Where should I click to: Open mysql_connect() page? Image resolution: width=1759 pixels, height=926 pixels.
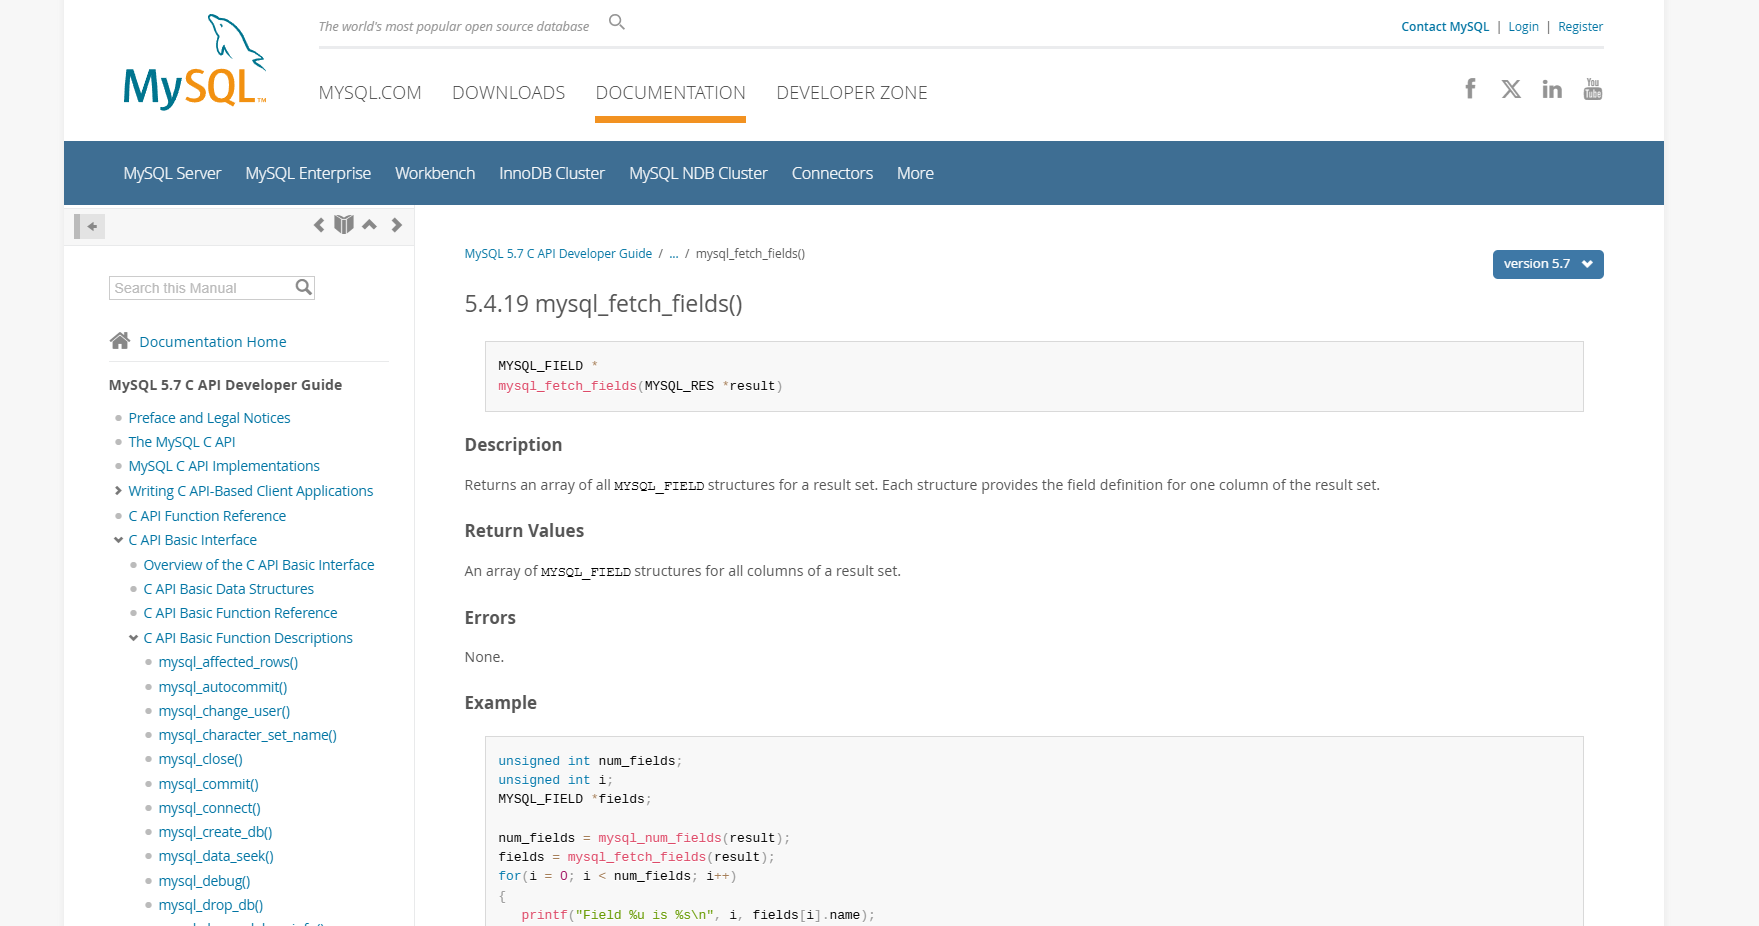point(210,808)
